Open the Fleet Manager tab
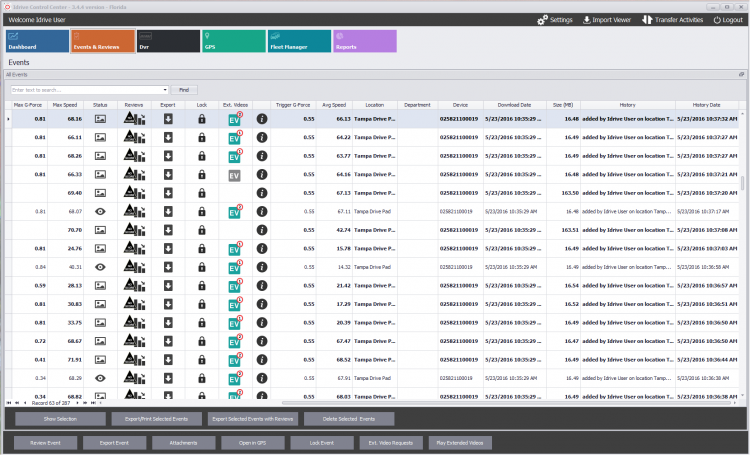This screenshot has height=455, width=750. 300,41
